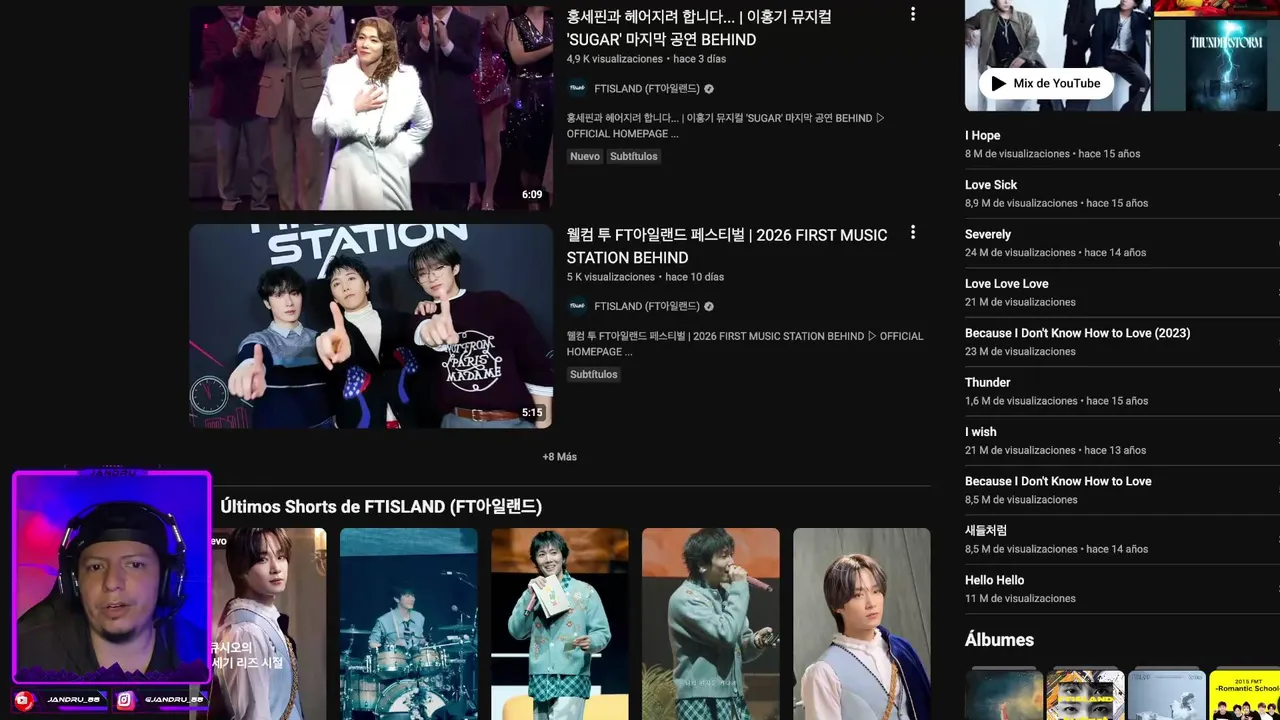The width and height of the screenshot is (1280, 720).
Task: Open the SUGAR BEHIND video thumbnail
Action: [x=371, y=108]
